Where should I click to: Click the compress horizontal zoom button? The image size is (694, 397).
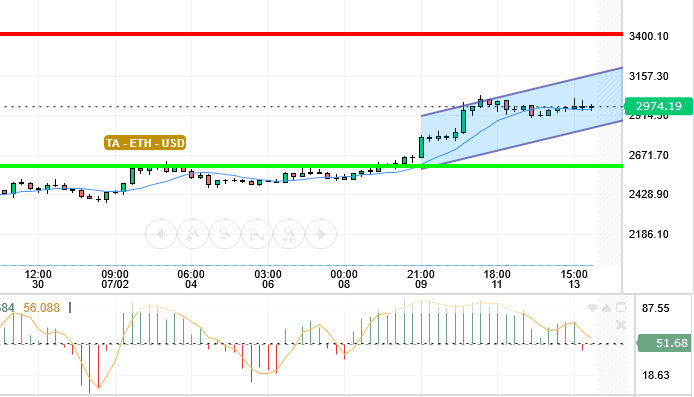point(289,234)
